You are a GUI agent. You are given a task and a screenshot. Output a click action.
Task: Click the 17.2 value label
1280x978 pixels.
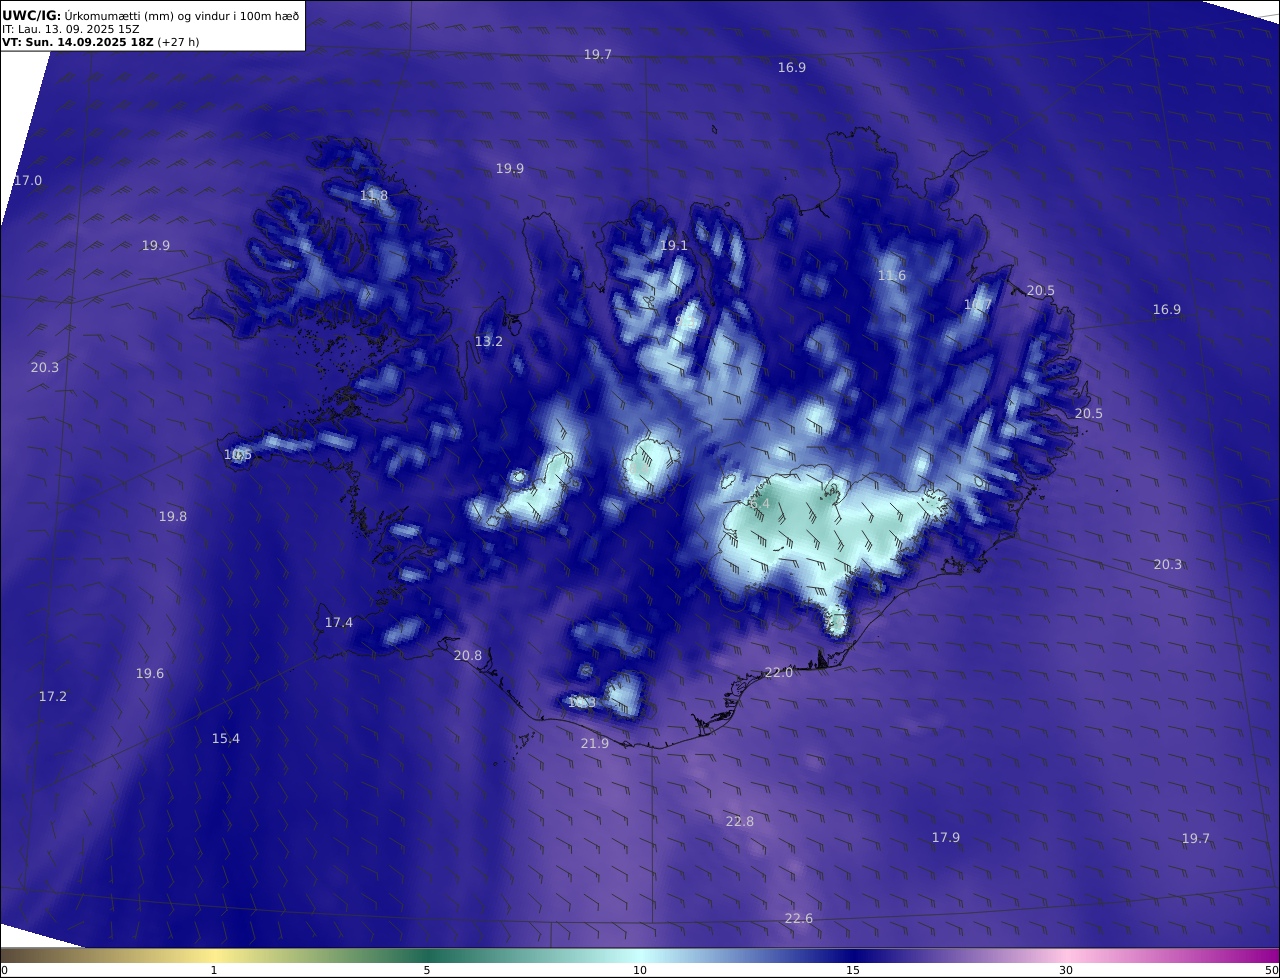(53, 697)
